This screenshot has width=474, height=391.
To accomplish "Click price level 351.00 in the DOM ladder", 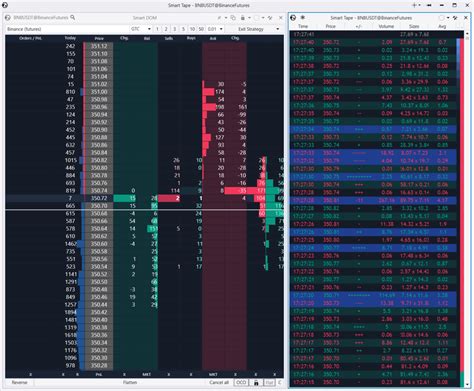I will pyautogui.click(x=99, y=92).
